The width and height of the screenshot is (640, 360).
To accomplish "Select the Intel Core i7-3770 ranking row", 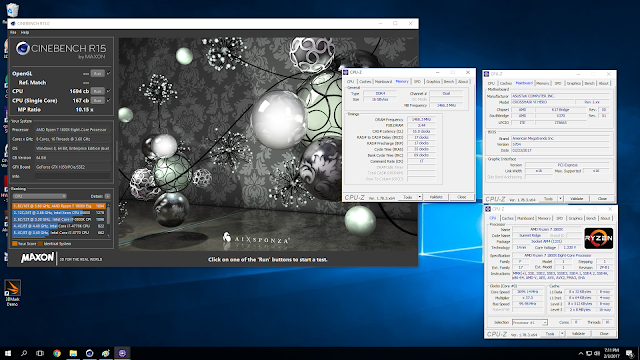I will point(59,232).
